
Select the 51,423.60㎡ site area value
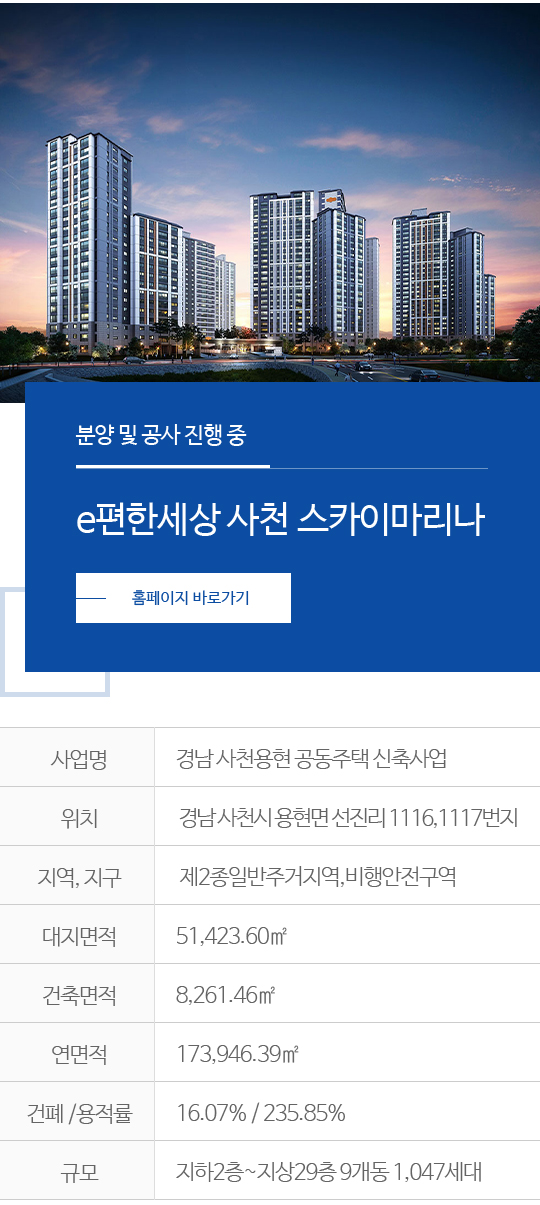click(232, 936)
